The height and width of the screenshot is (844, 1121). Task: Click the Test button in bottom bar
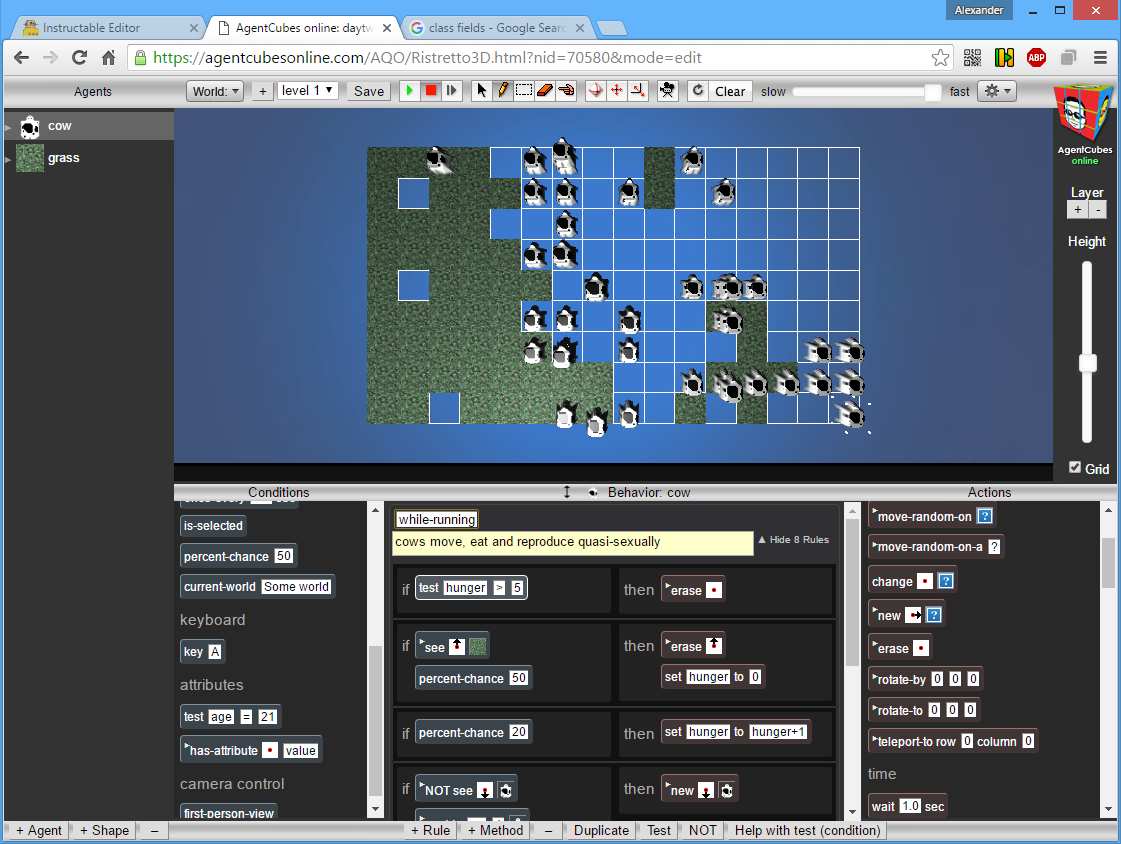click(658, 830)
